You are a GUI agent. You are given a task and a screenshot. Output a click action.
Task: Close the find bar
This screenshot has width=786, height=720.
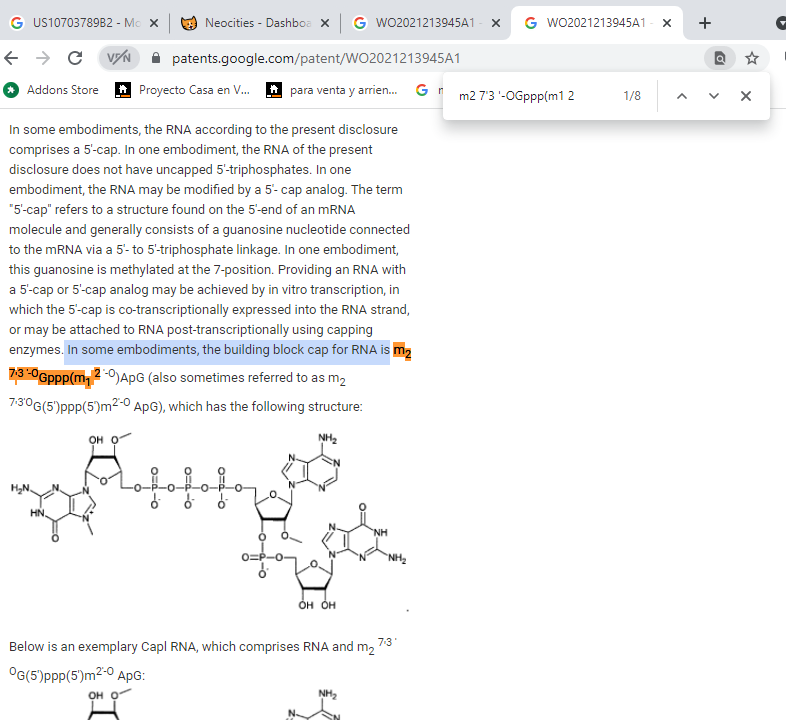pos(745,96)
